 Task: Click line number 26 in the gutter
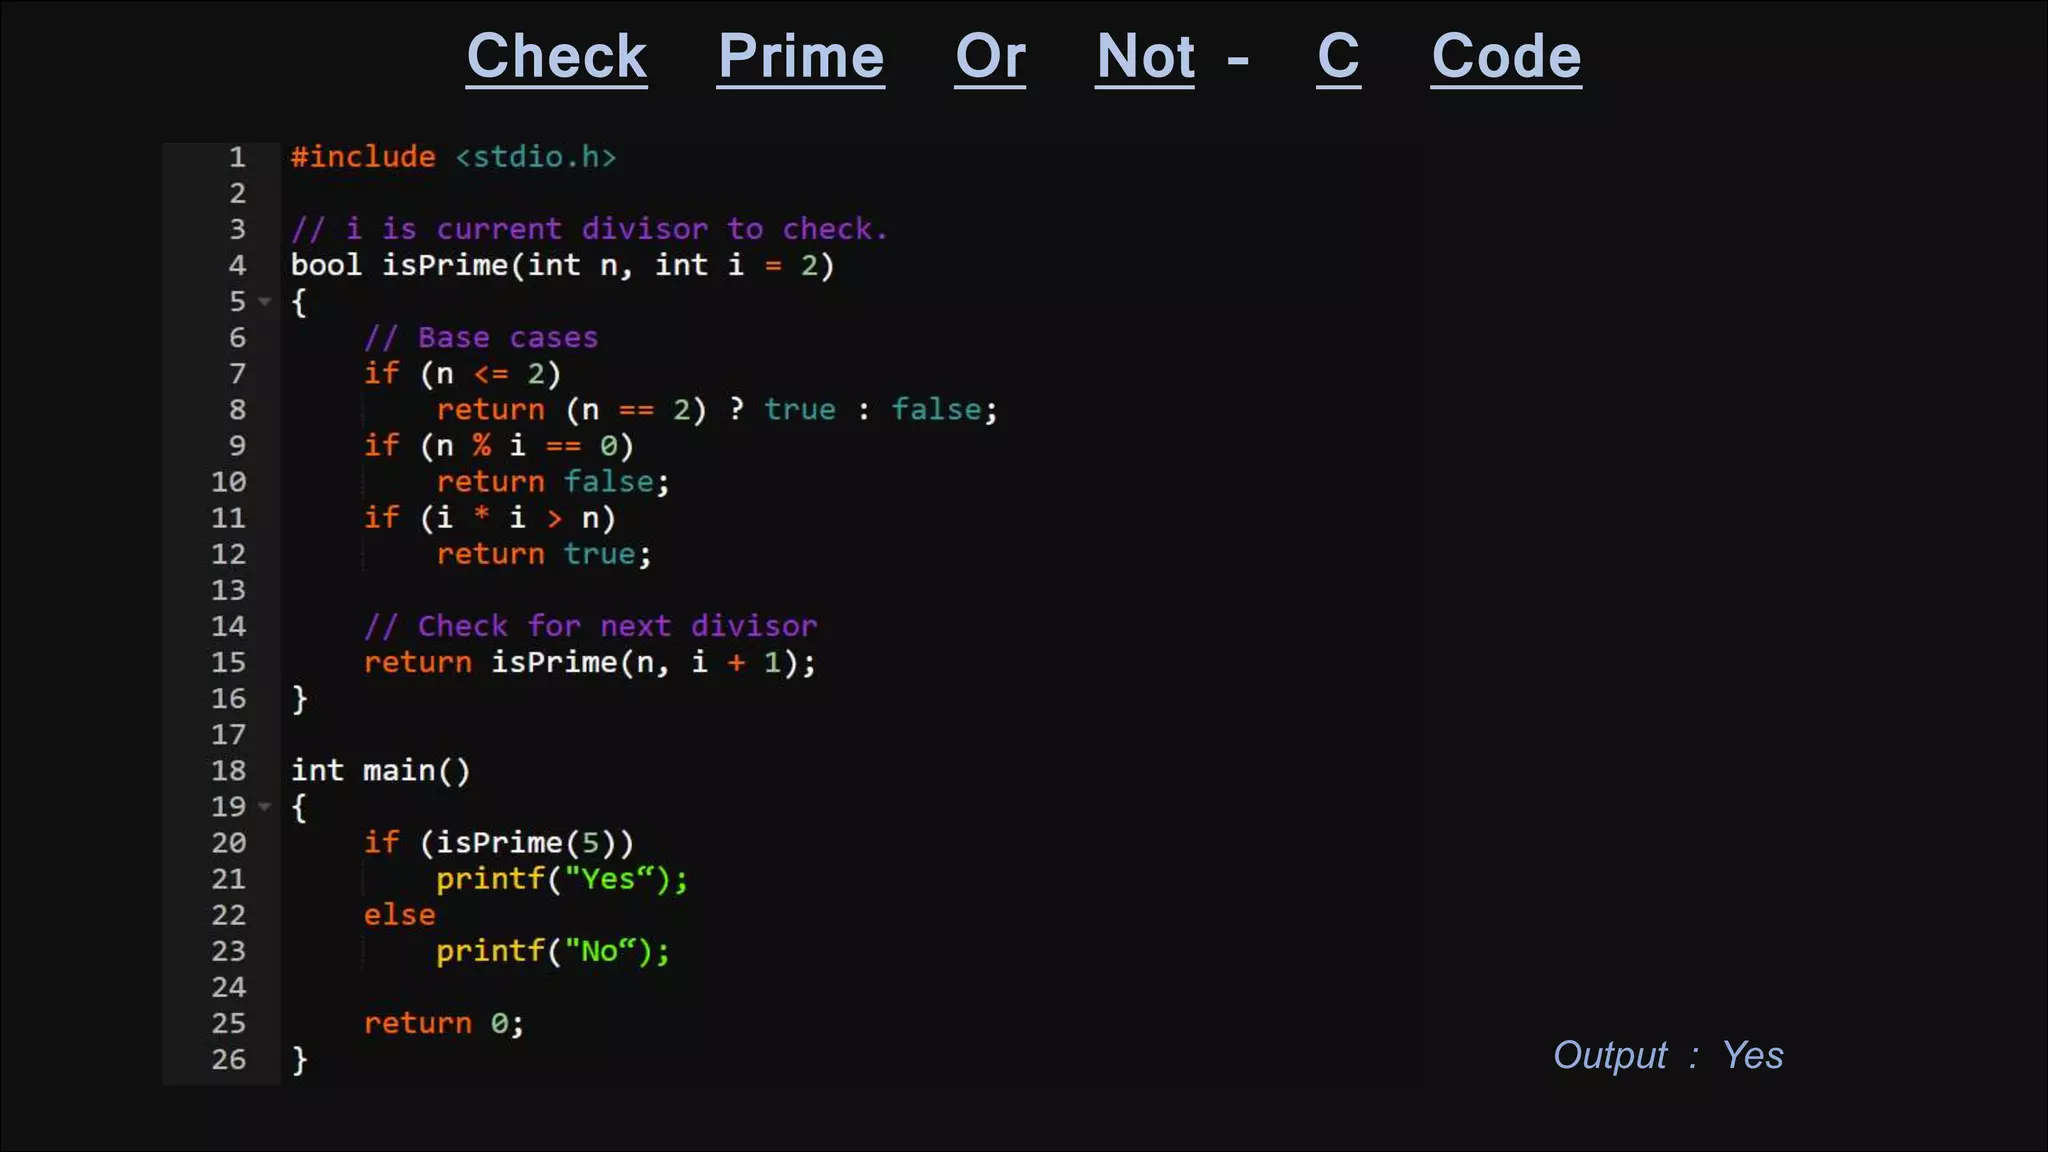tap(228, 1059)
